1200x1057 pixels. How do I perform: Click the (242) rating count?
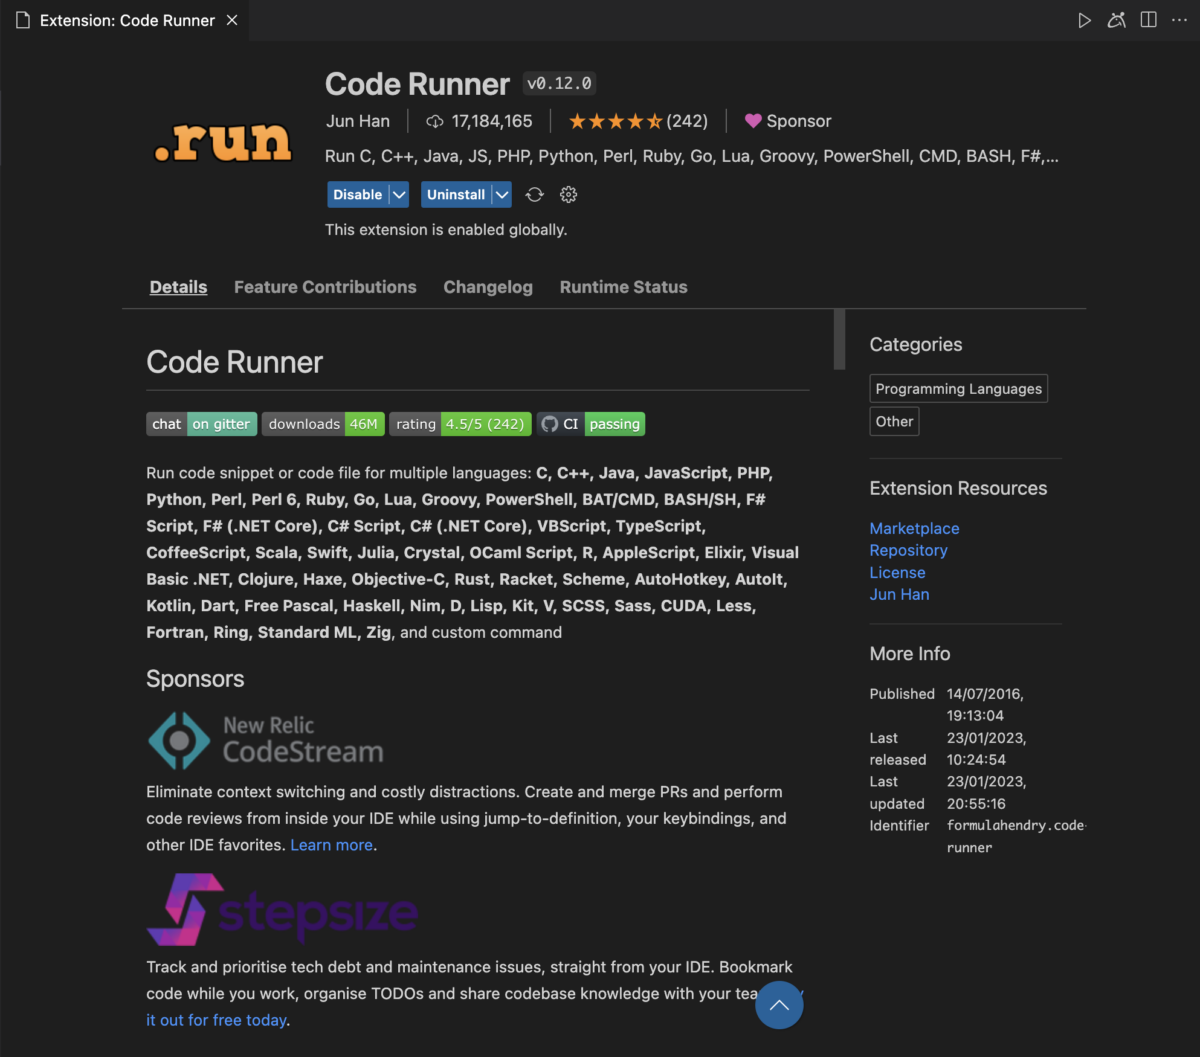click(687, 121)
